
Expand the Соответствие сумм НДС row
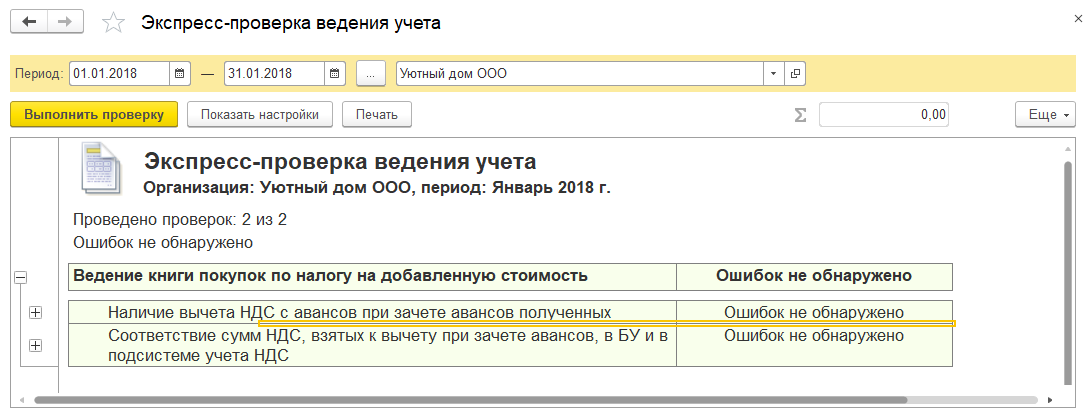coord(35,345)
